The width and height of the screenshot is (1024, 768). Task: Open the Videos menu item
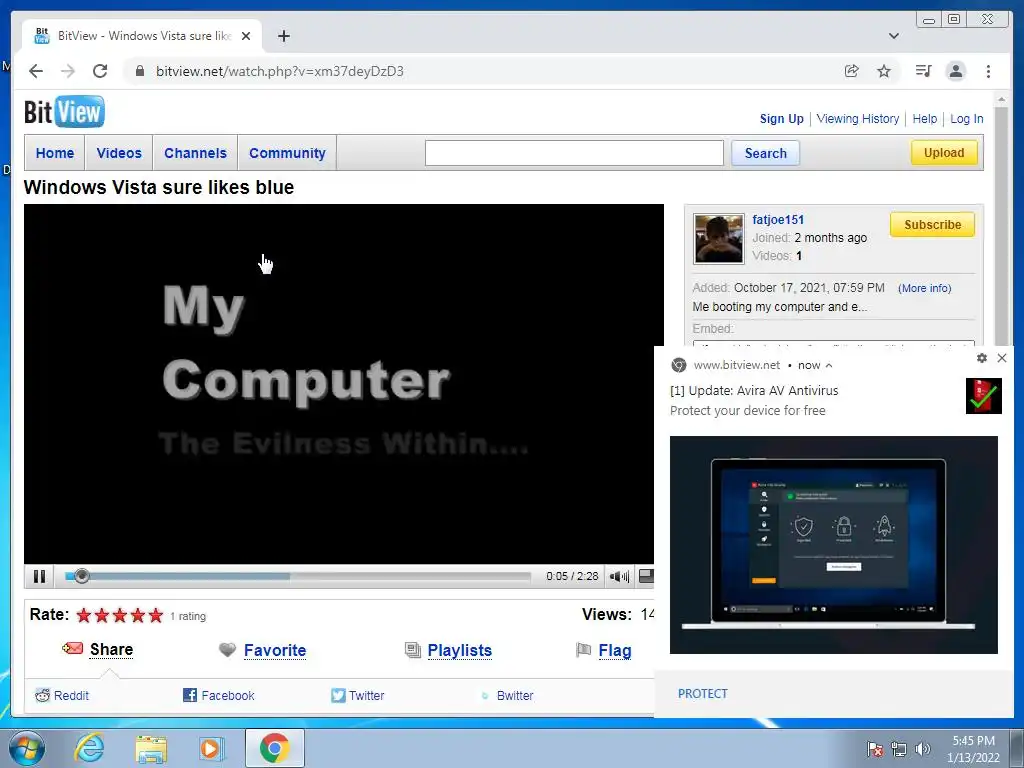click(x=119, y=153)
